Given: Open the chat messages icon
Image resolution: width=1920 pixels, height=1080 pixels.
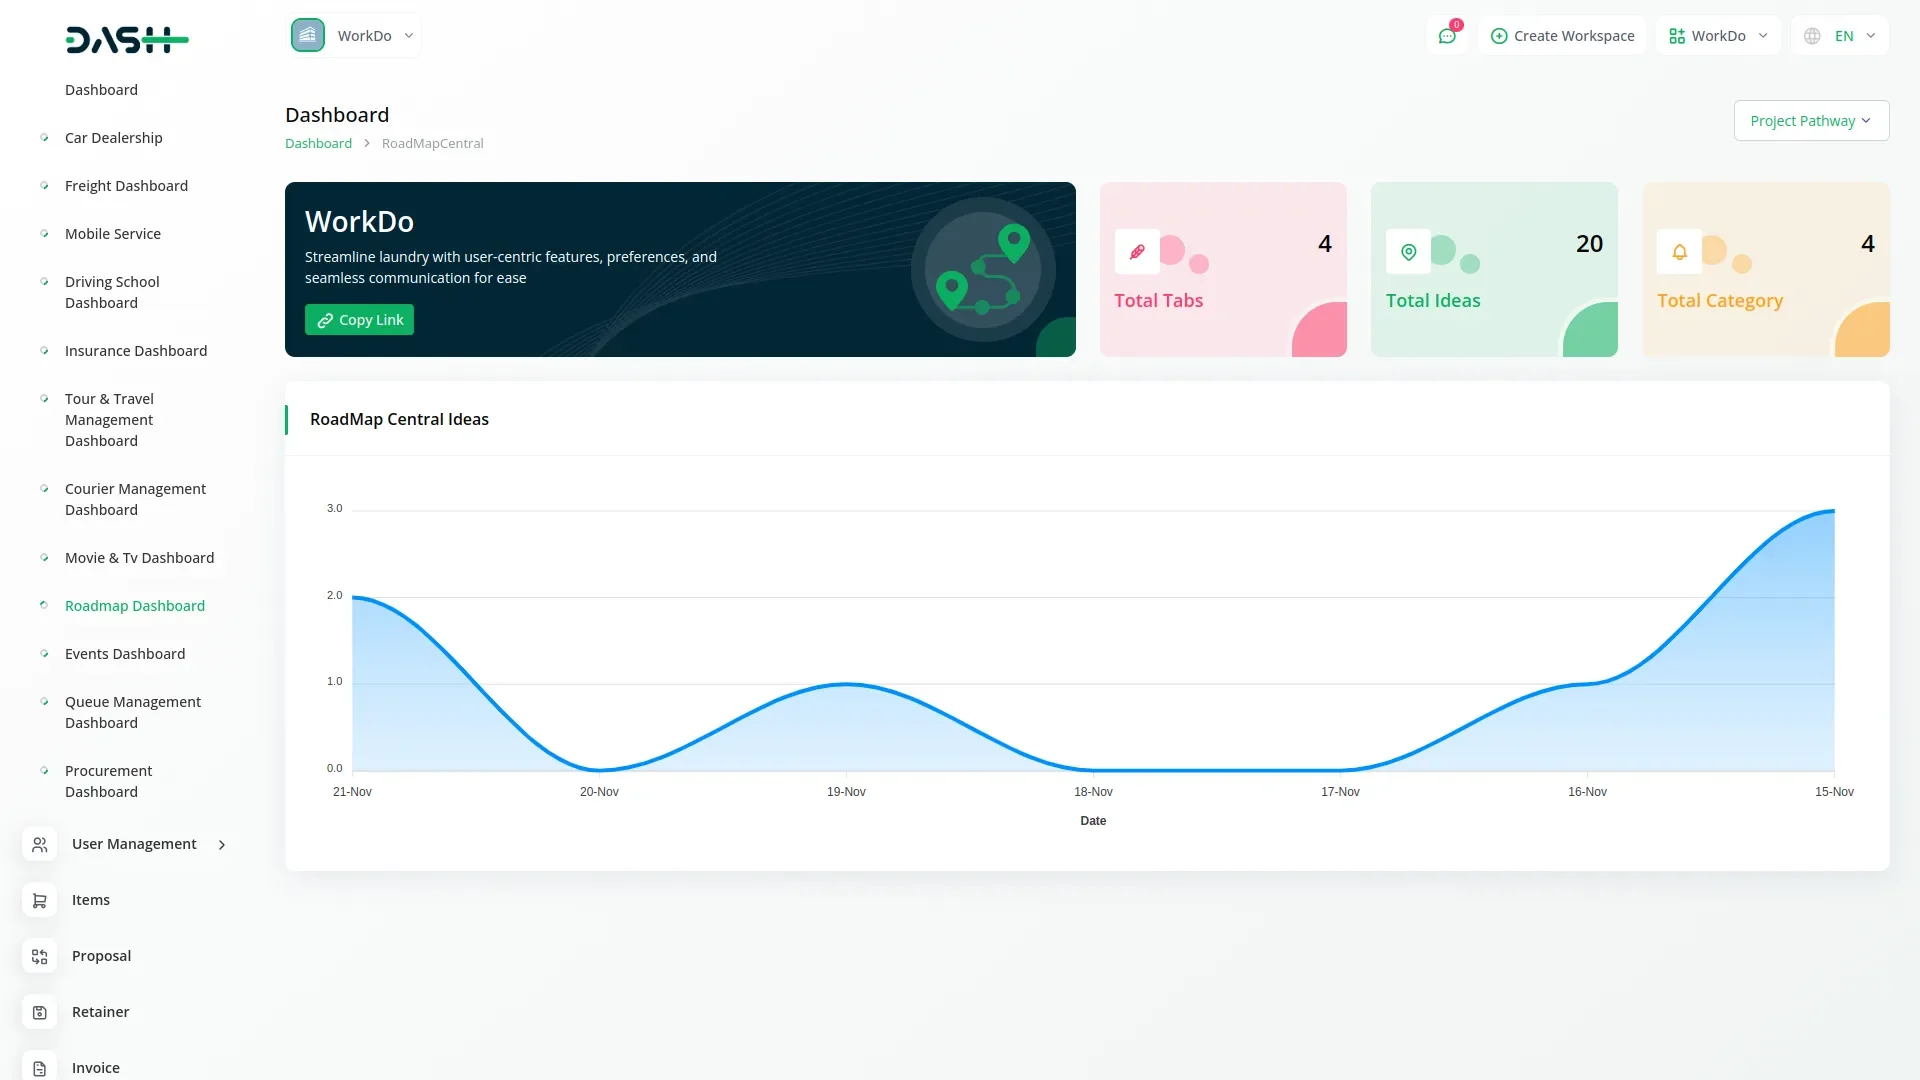Looking at the screenshot, I should (1447, 36).
